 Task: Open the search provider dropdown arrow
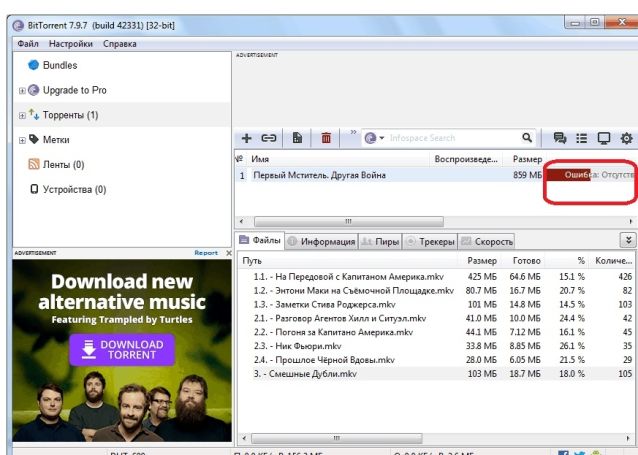point(382,138)
